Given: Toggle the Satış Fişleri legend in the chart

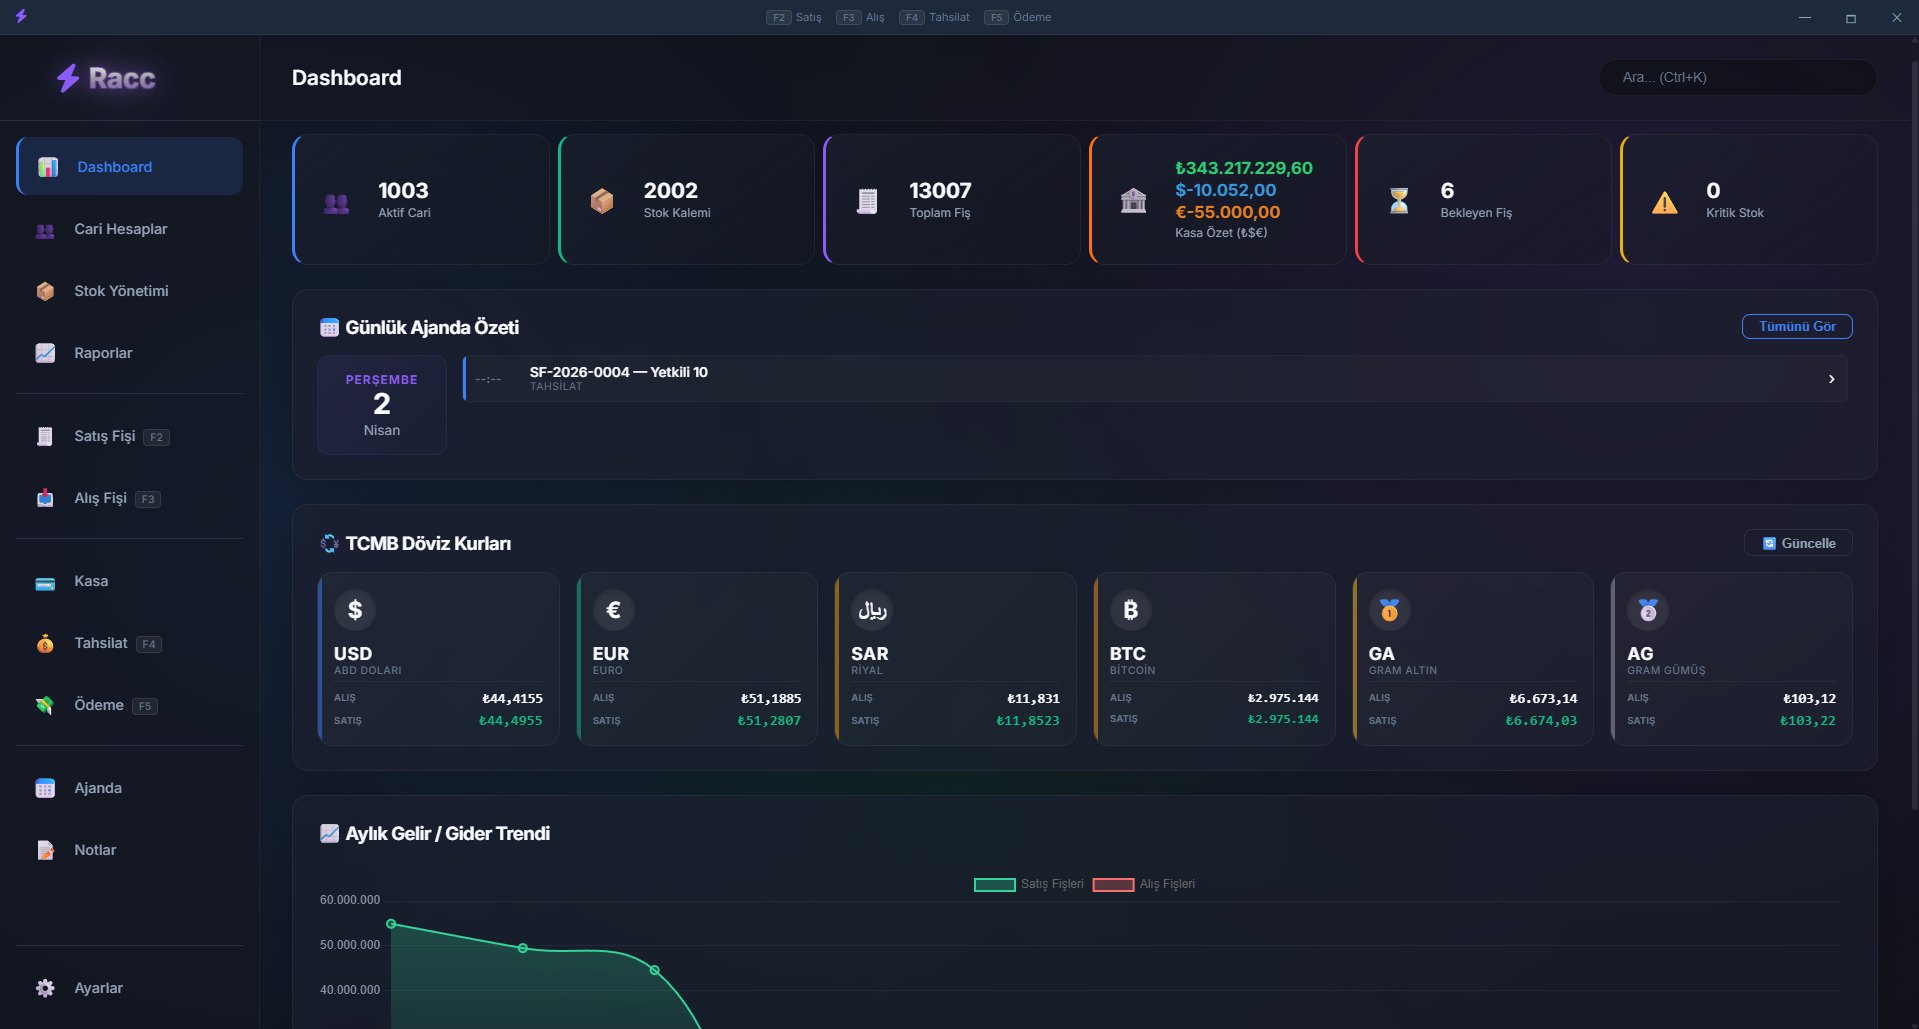Looking at the screenshot, I should 1028,884.
